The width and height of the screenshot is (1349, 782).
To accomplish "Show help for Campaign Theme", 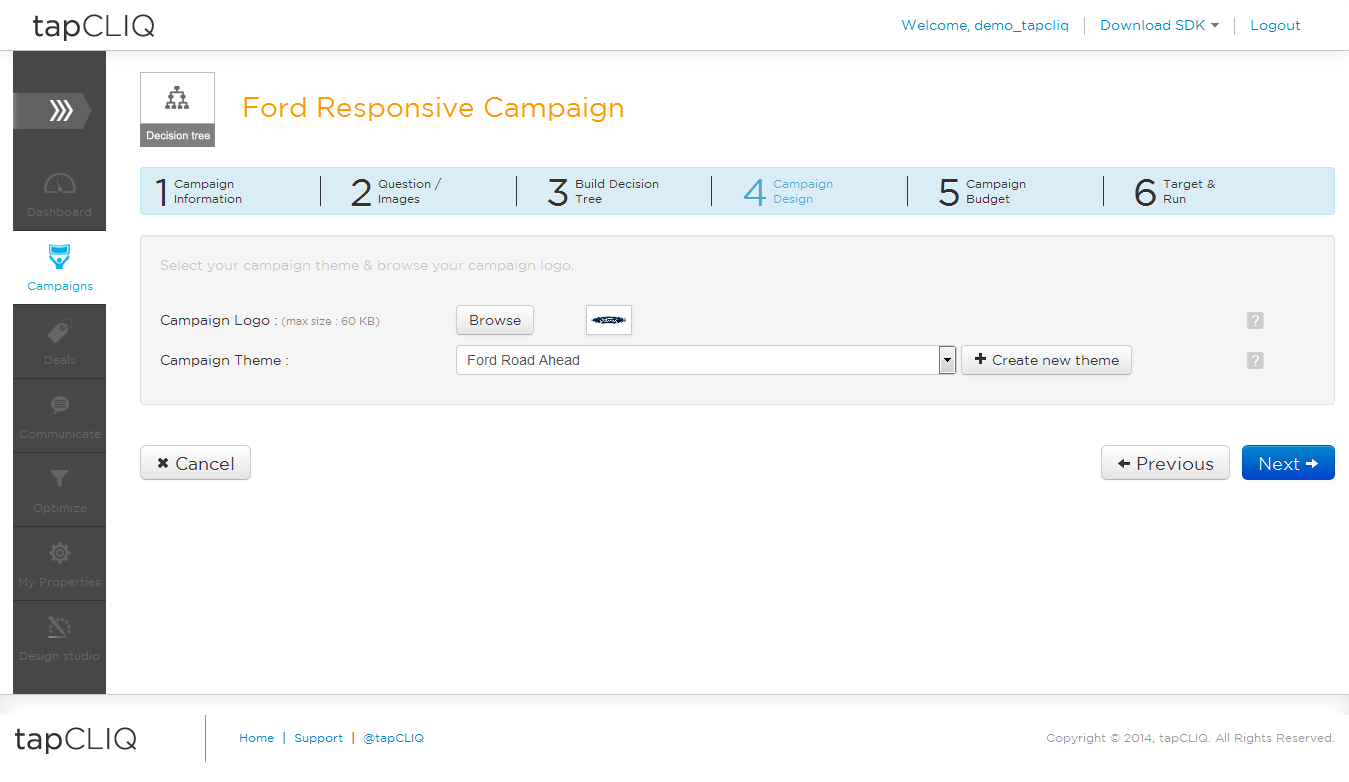I will pos(1255,360).
